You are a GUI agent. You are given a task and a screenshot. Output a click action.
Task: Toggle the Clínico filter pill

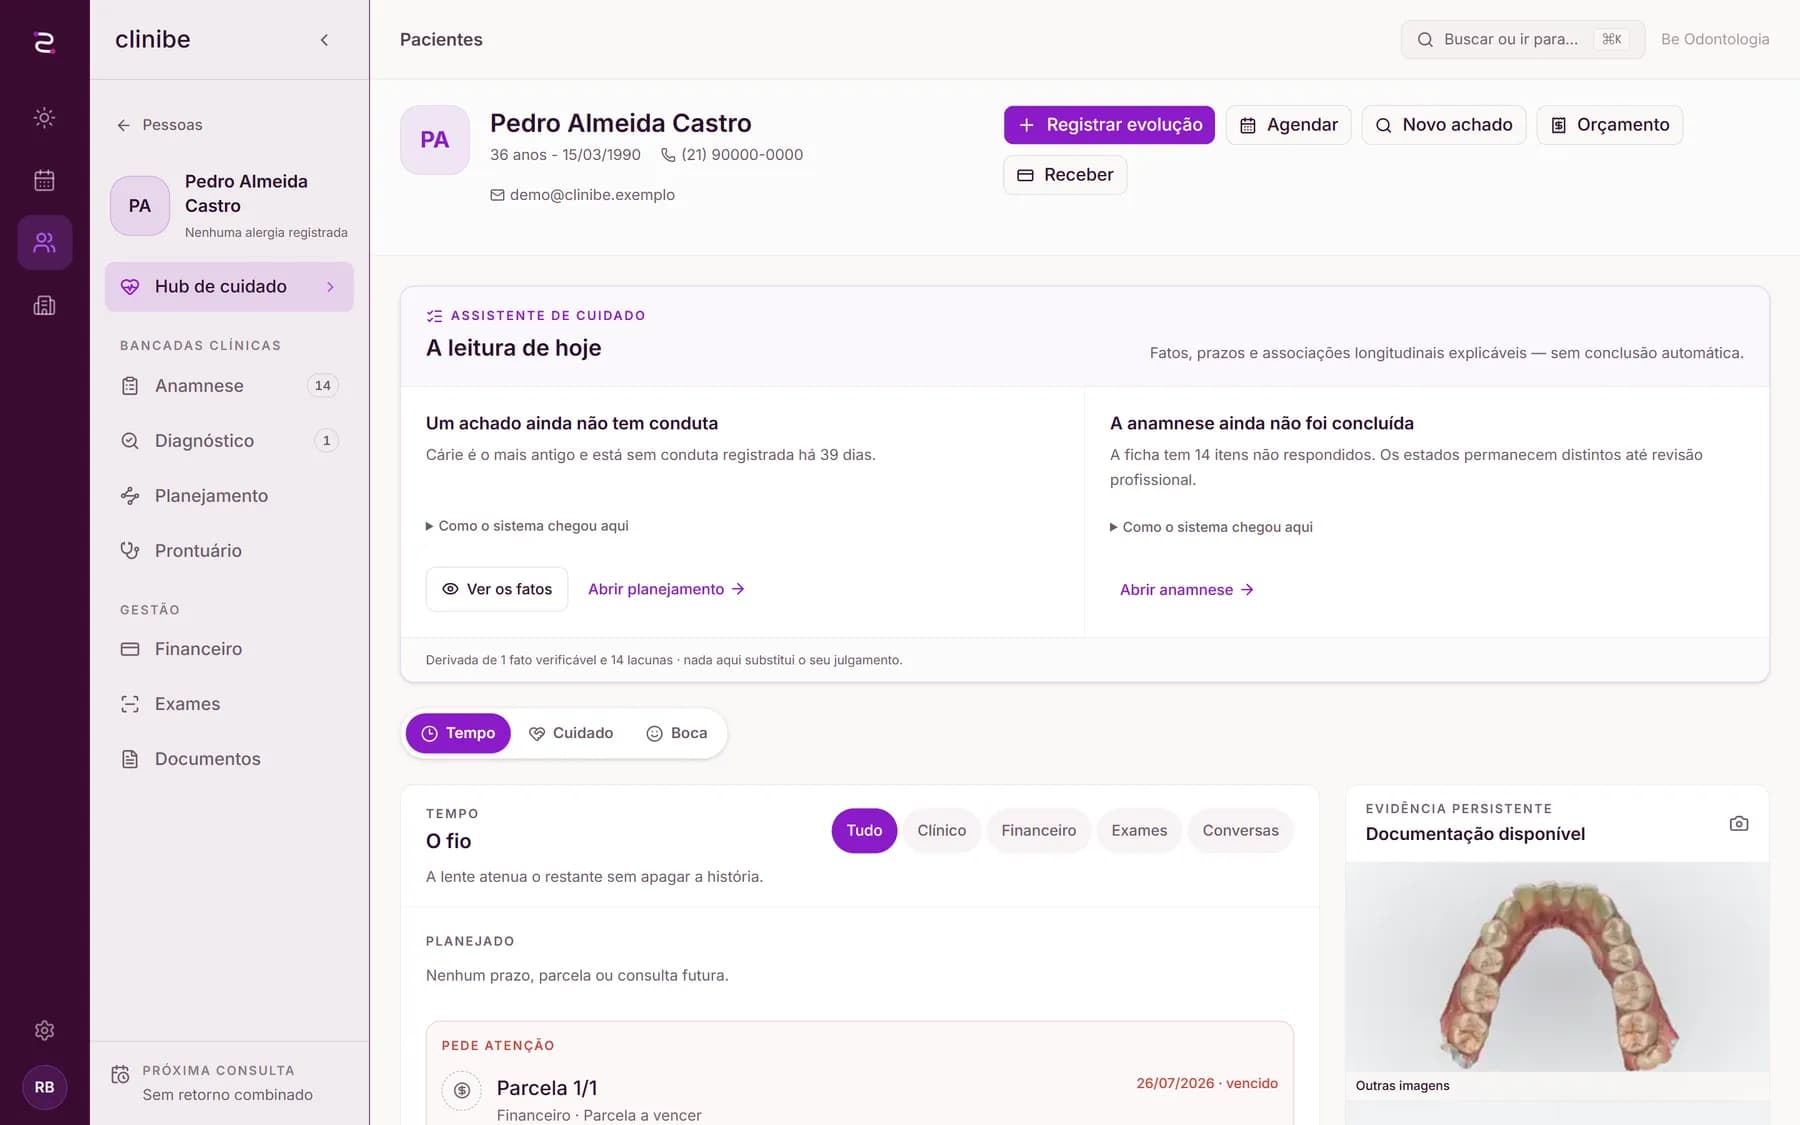pyautogui.click(x=941, y=831)
